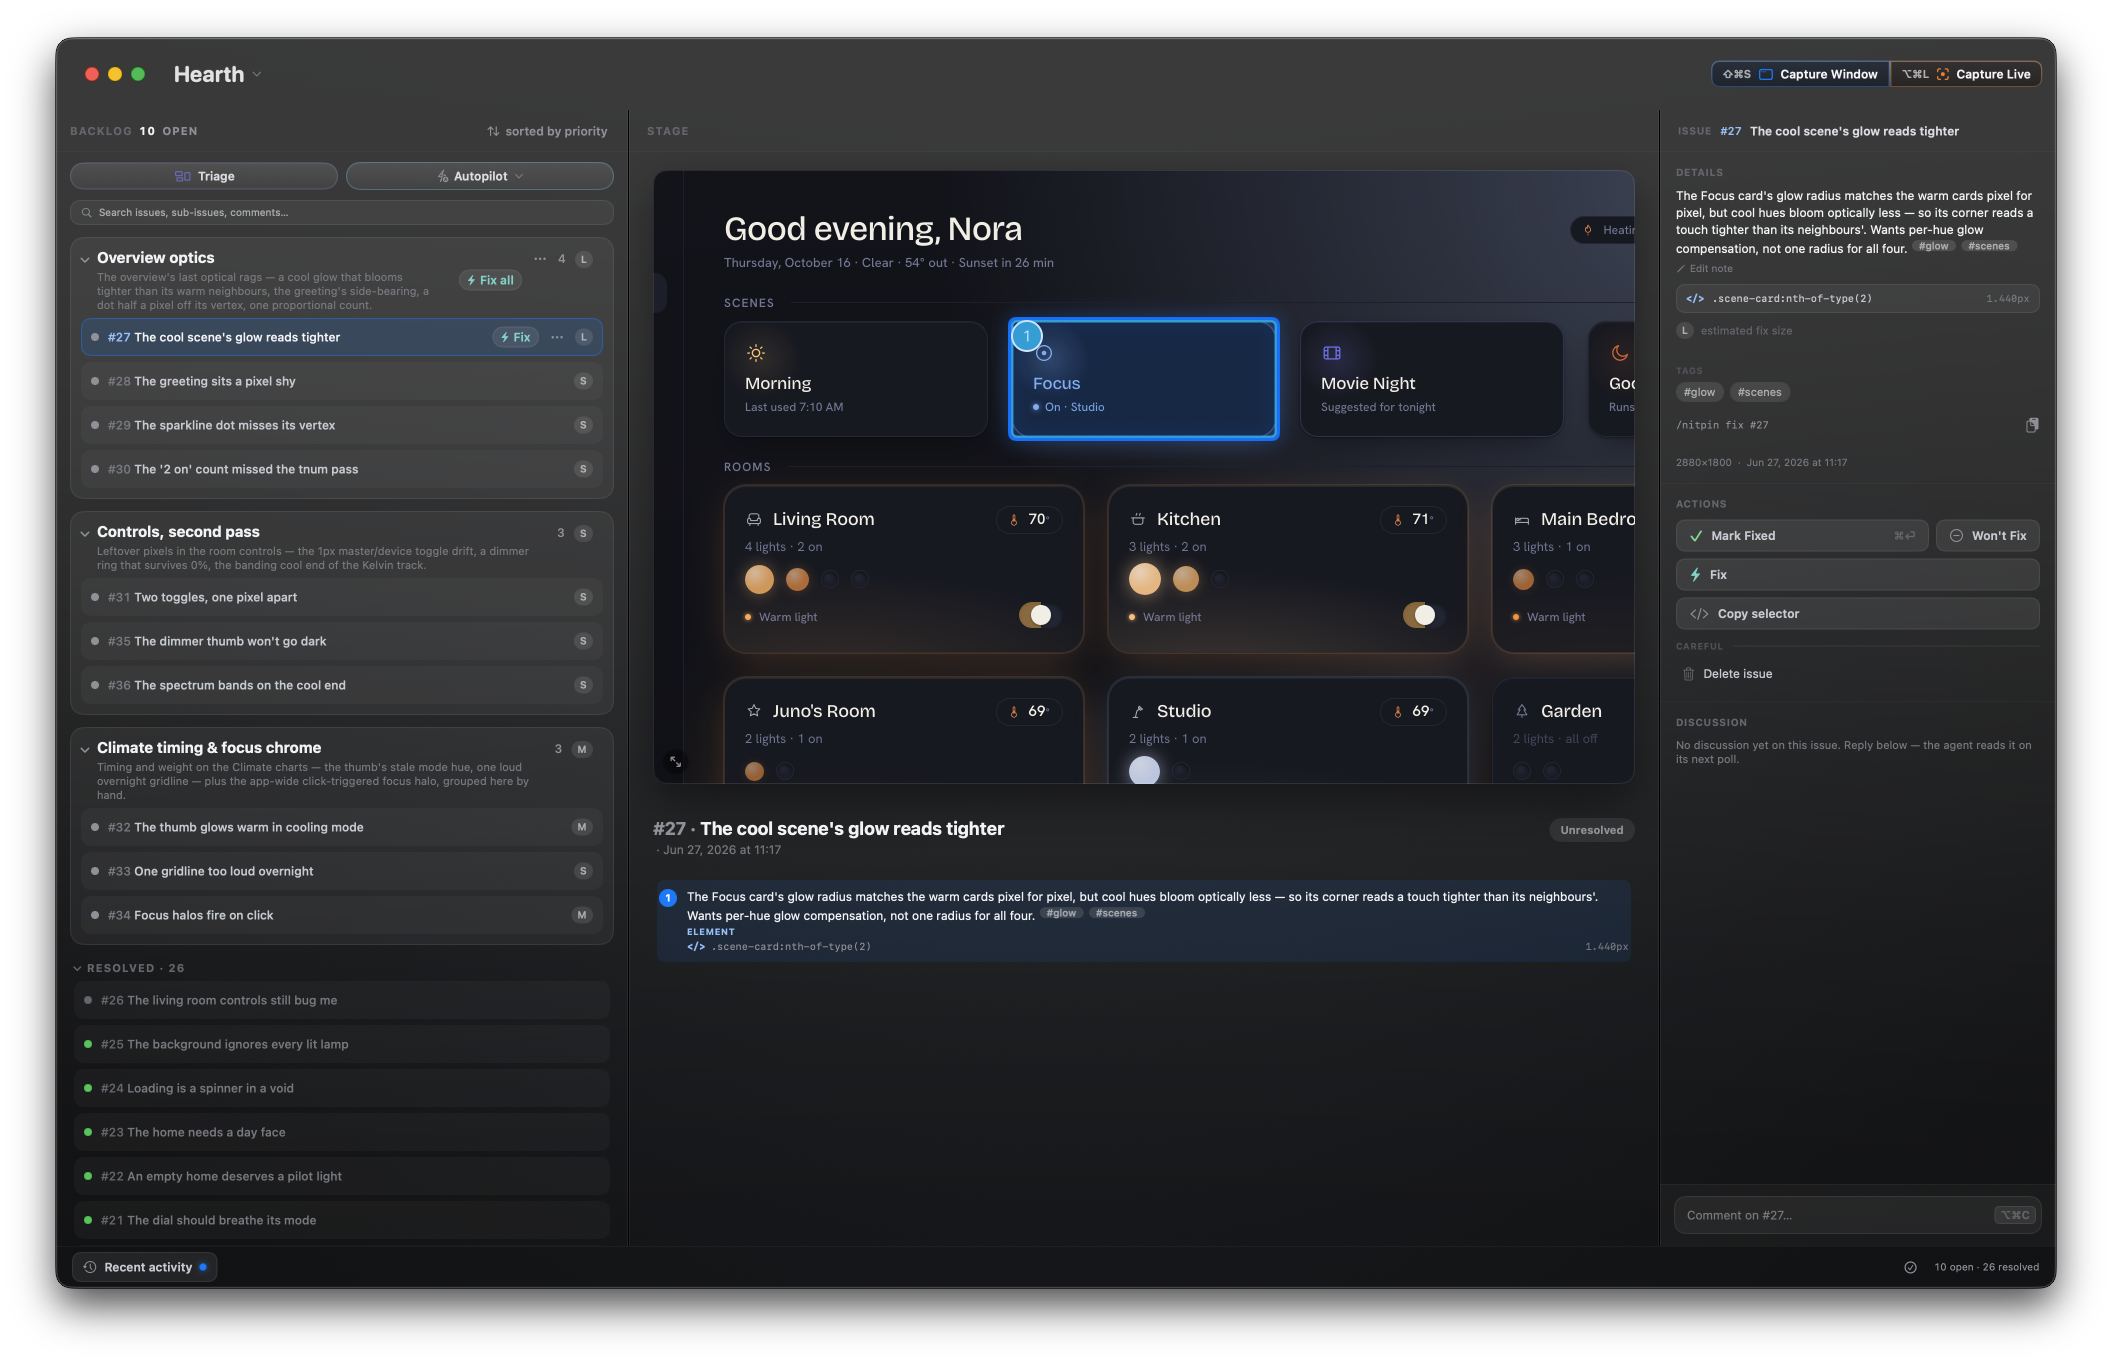Click Copy selector action
Viewport: 2112px width, 1362px height.
1857,614
